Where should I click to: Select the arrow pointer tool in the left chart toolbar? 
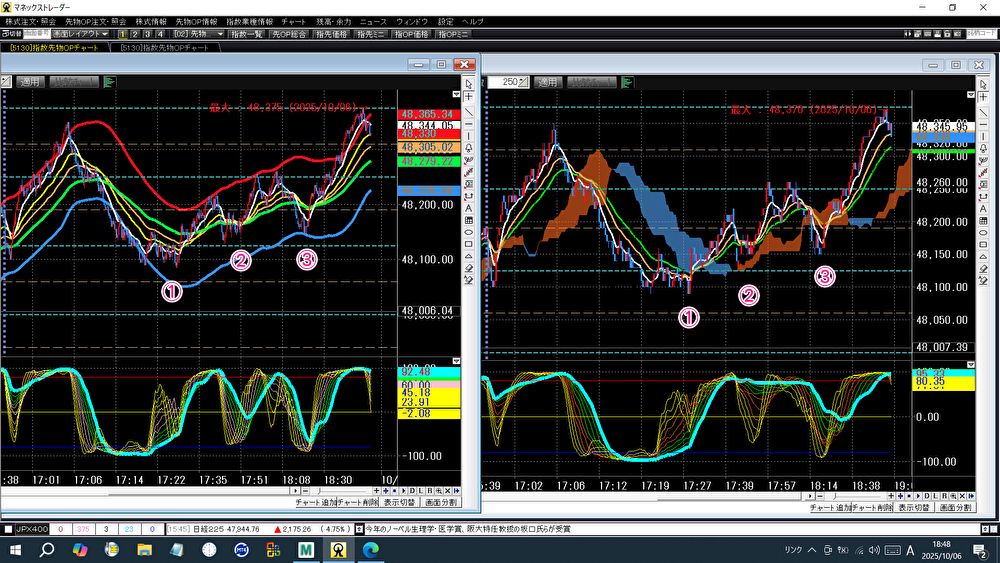point(469,85)
